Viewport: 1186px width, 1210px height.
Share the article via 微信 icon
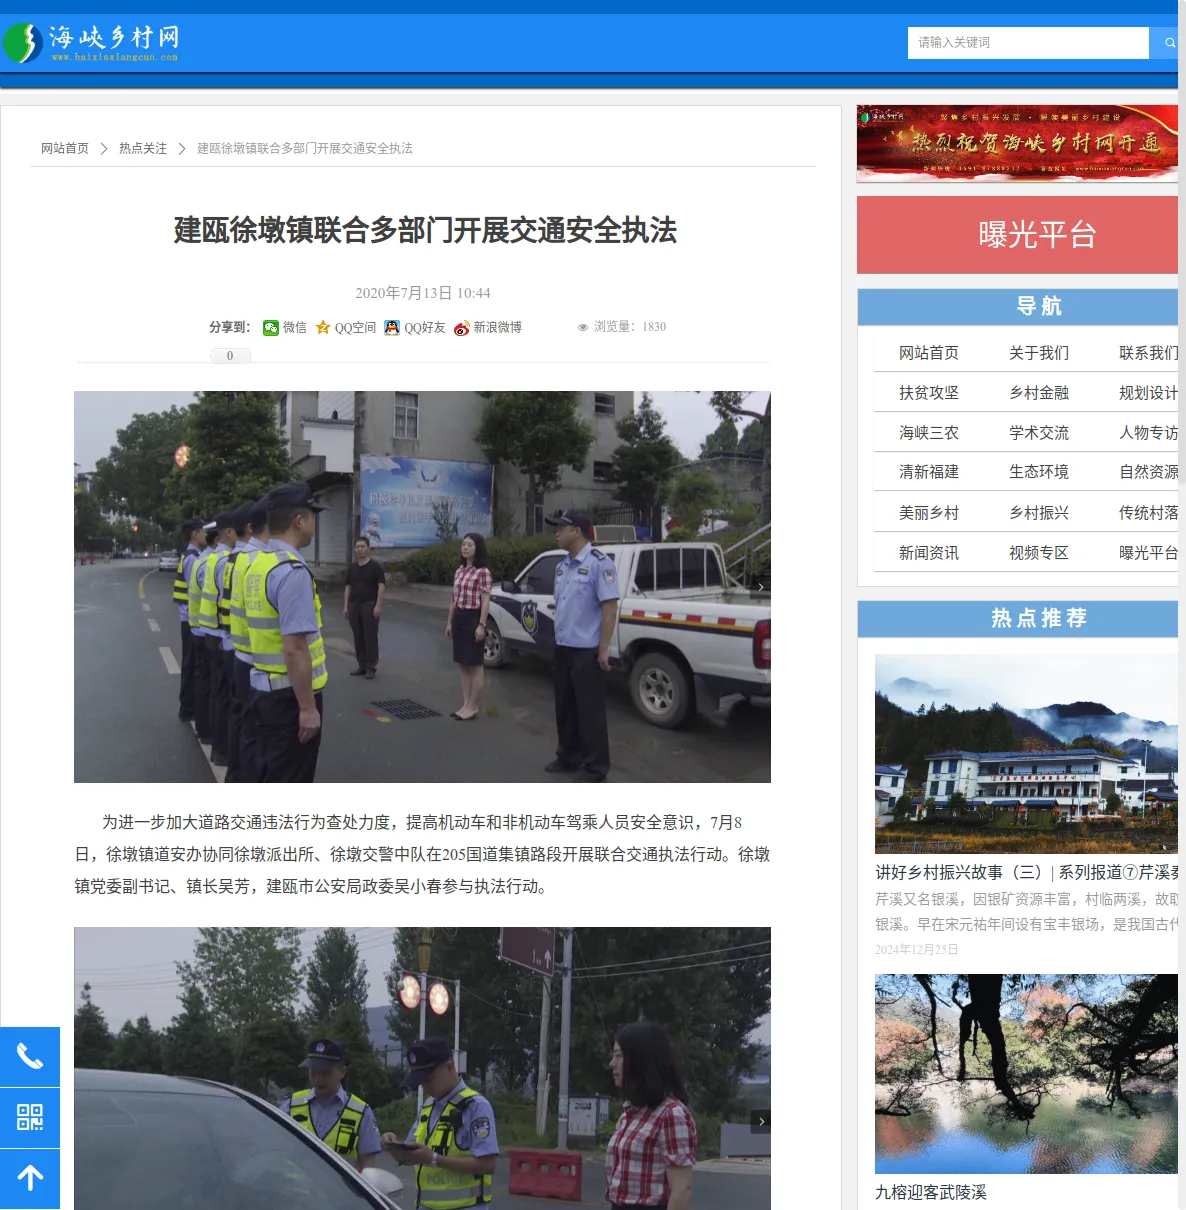(x=271, y=327)
